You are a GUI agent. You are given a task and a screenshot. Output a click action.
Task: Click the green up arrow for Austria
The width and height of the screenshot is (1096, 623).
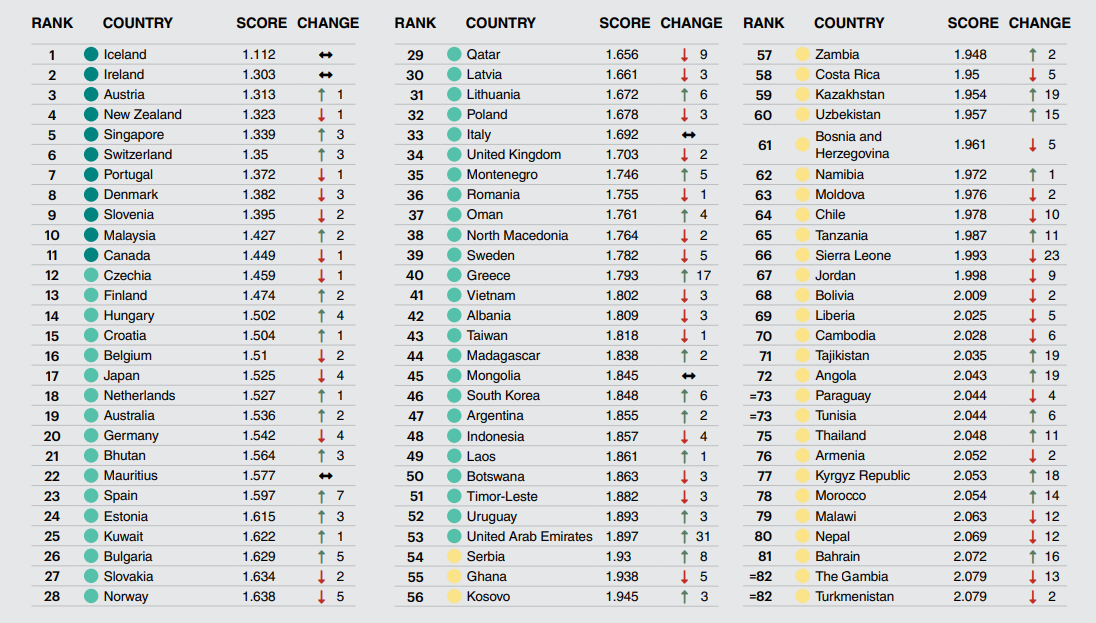322,94
